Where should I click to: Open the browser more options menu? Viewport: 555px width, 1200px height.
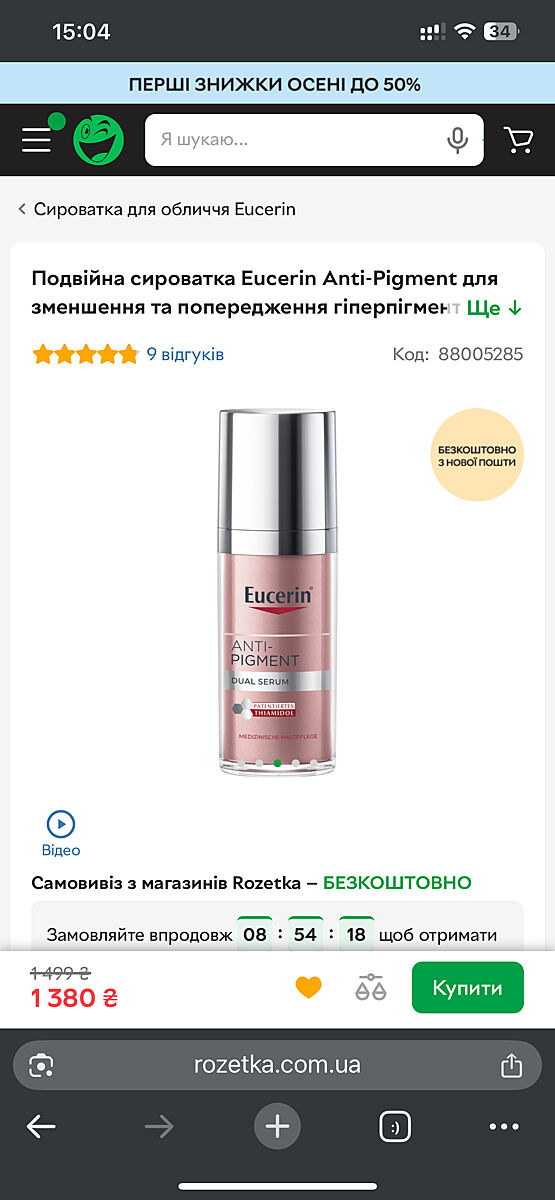(x=504, y=1127)
